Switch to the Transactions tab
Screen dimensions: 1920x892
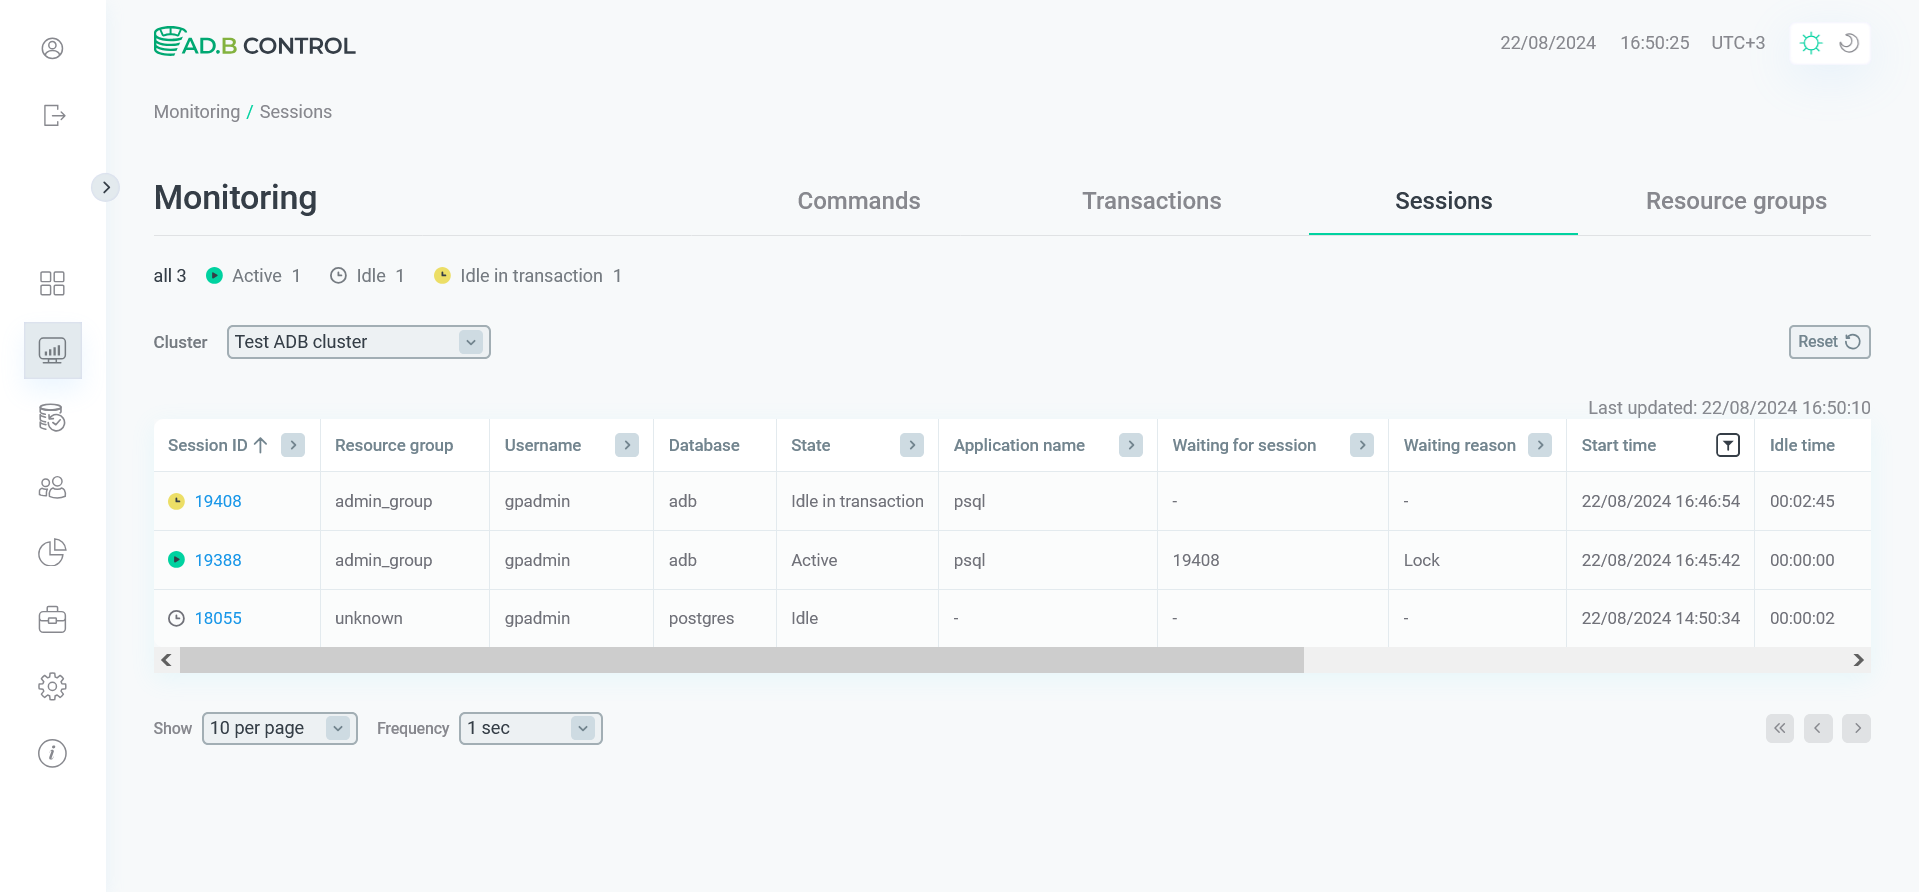tap(1151, 201)
